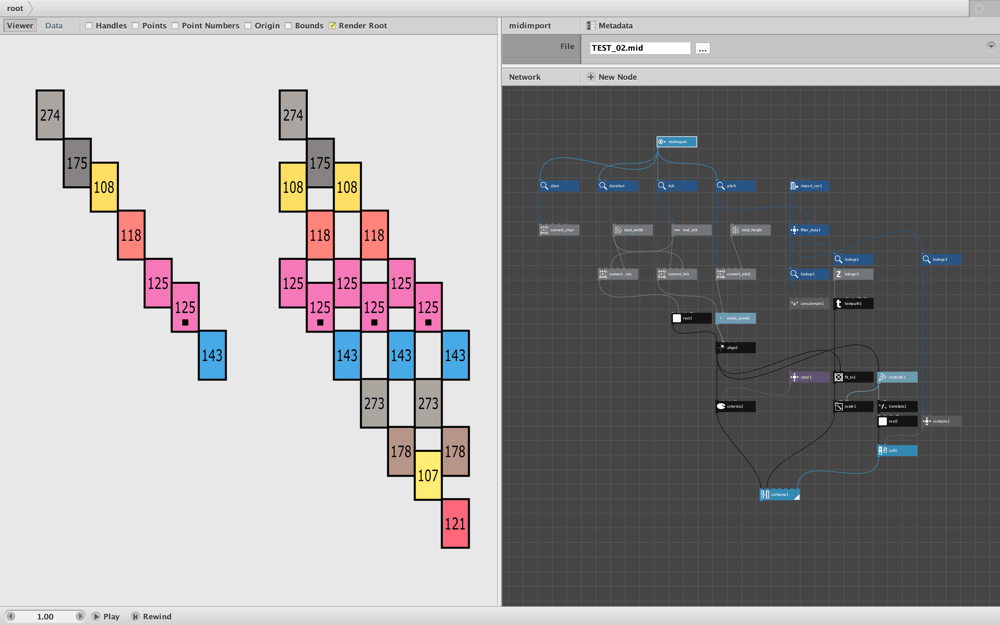Select the total_height node

[751, 230]
